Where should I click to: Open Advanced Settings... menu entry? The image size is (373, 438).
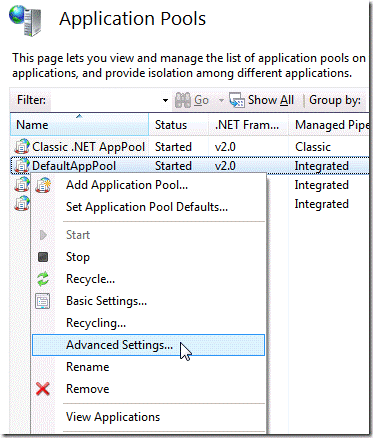(x=148, y=345)
